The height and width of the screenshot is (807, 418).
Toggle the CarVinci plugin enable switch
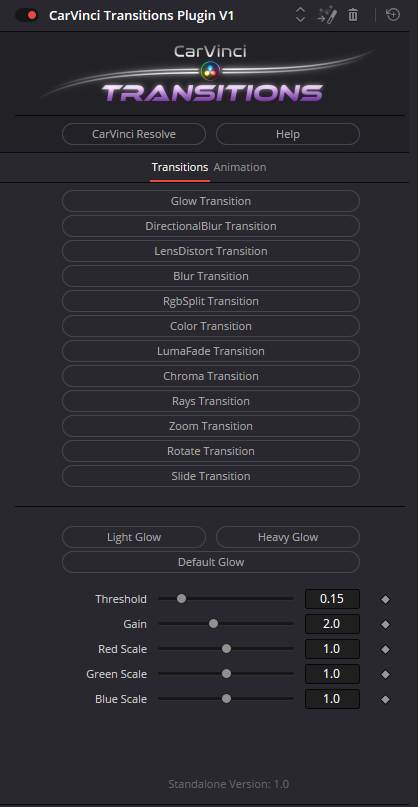pyautogui.click(x=27, y=15)
